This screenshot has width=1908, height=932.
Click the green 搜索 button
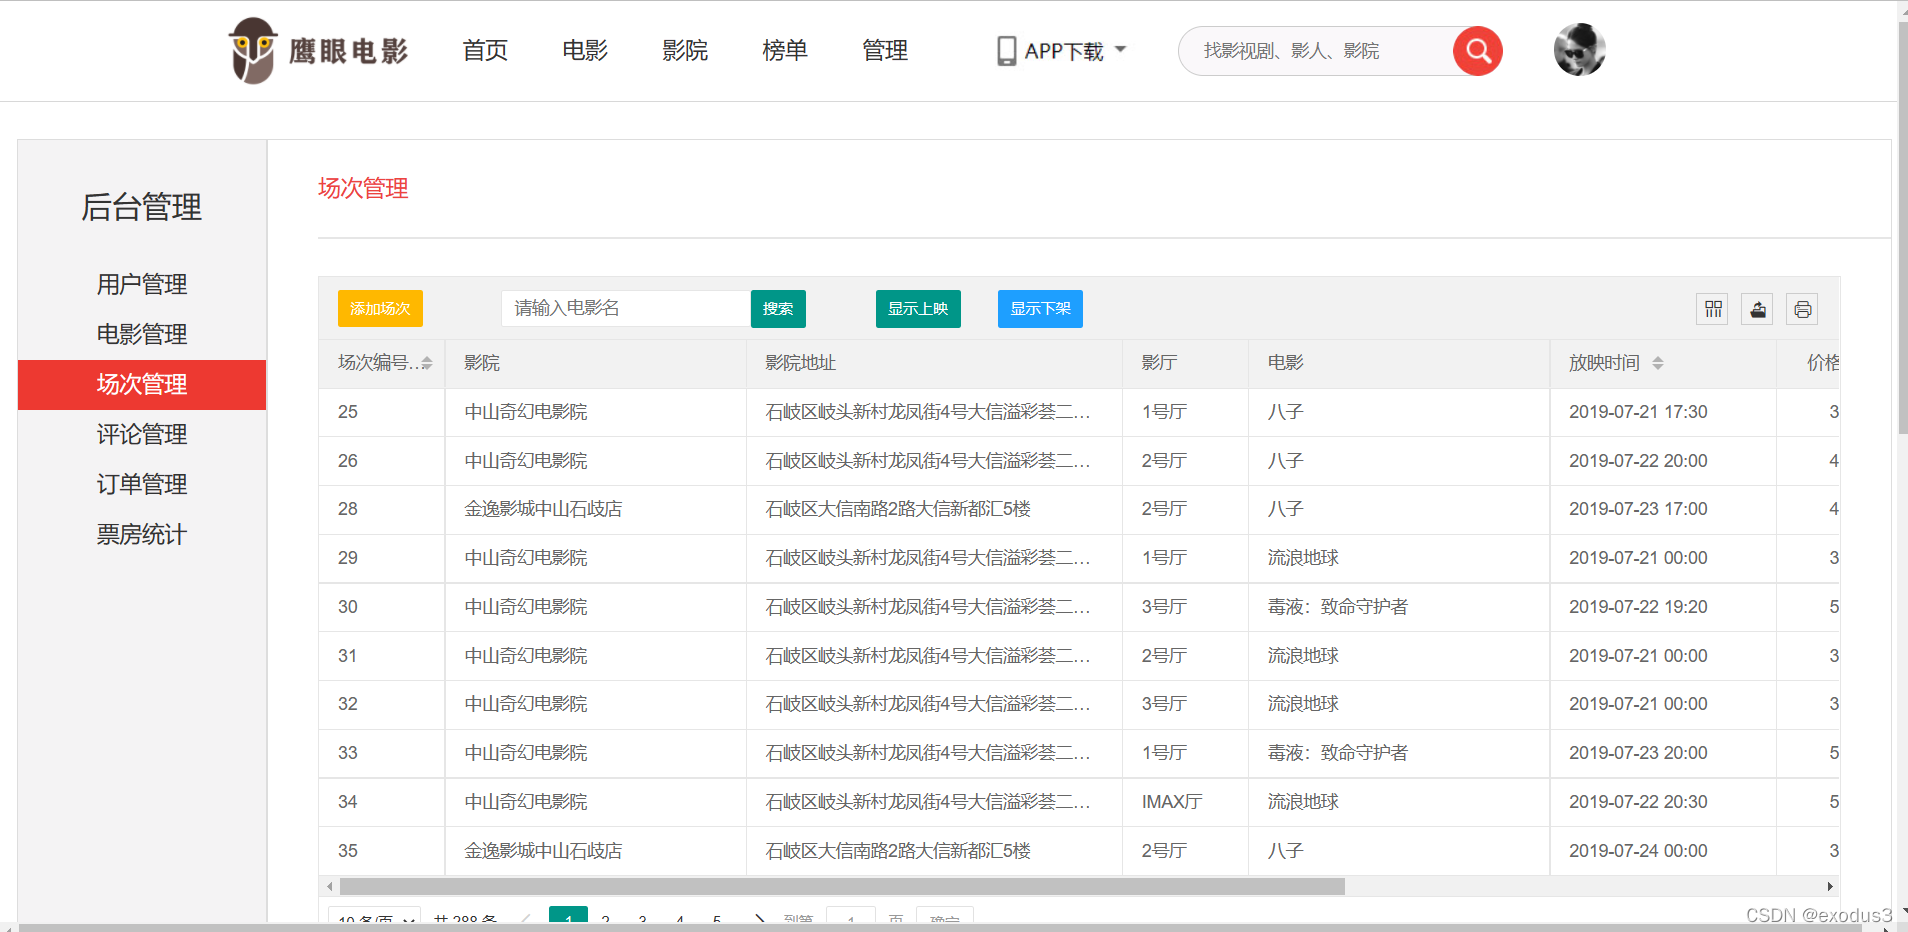tap(778, 309)
